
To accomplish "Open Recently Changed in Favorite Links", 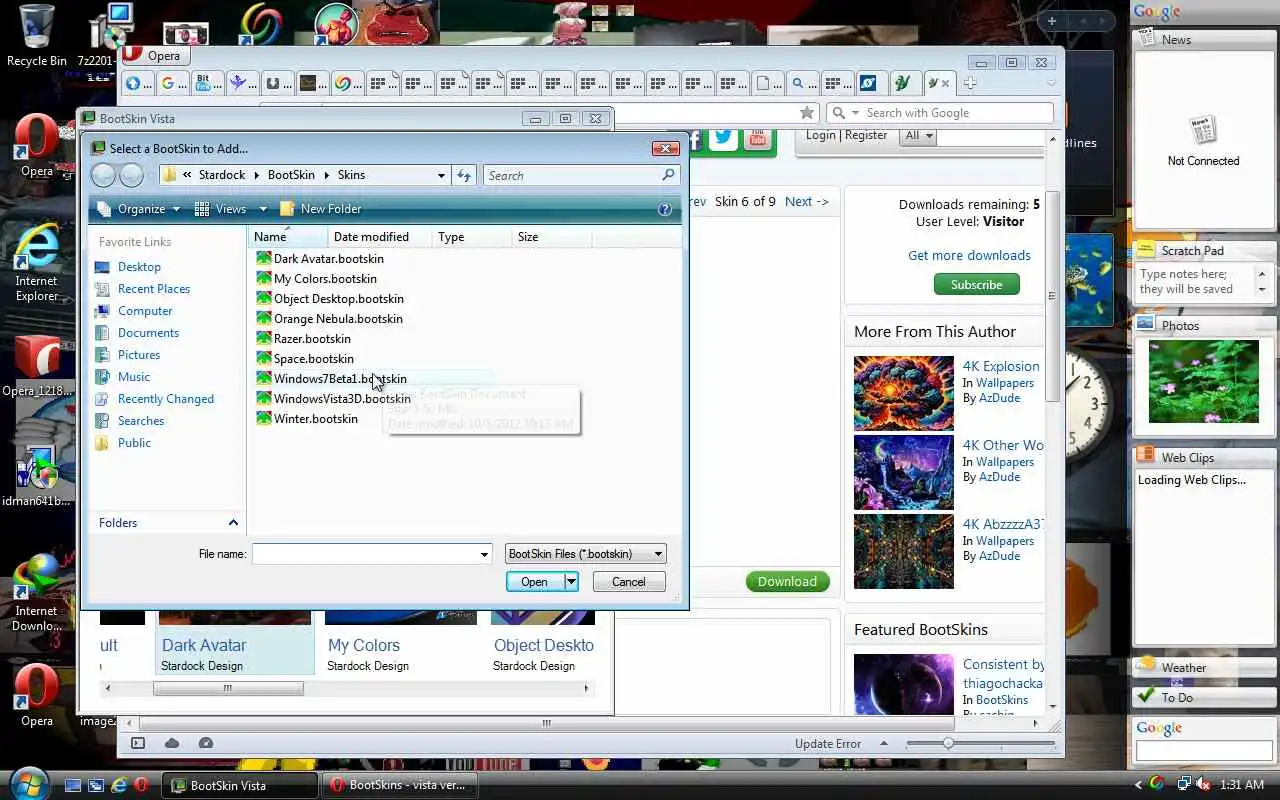I will (166, 399).
